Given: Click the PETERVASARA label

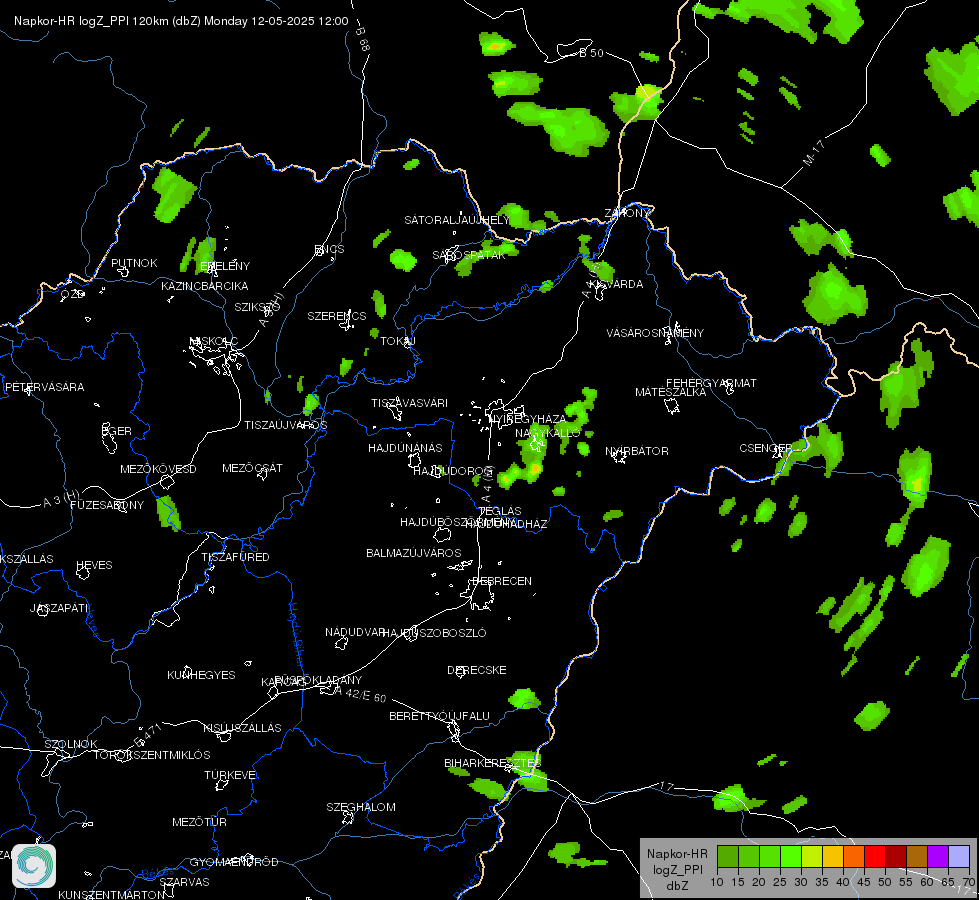Looking at the screenshot, I should [44, 387].
